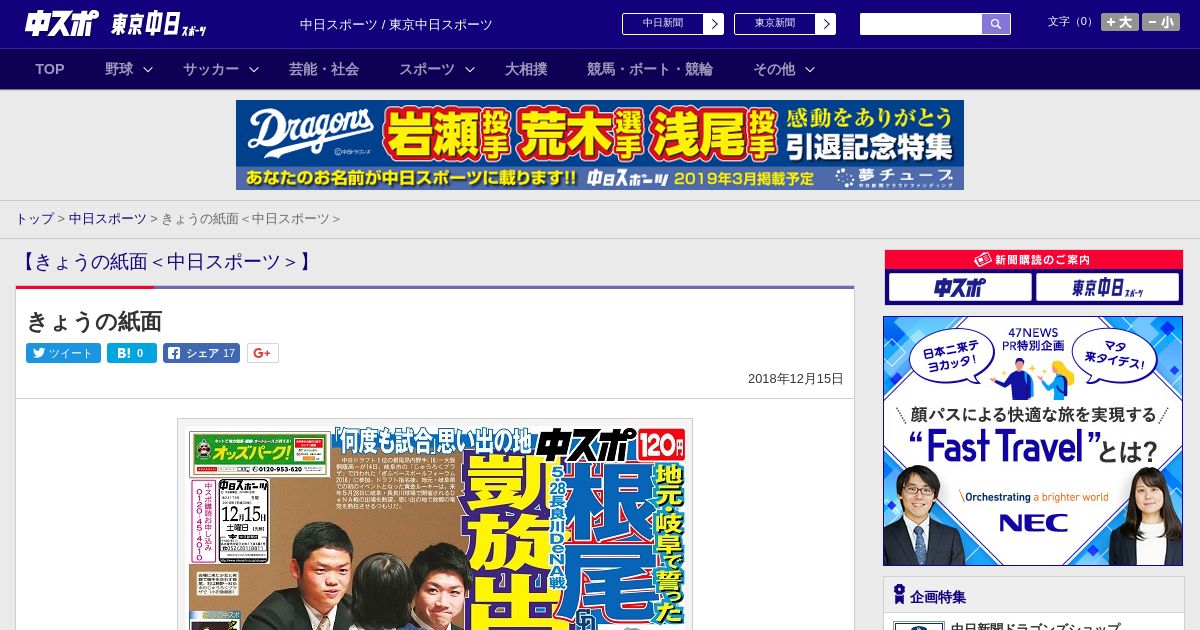The height and width of the screenshot is (630, 1200).
Task: Click the date 2018年12月15日
Action: pyautogui.click(x=796, y=379)
